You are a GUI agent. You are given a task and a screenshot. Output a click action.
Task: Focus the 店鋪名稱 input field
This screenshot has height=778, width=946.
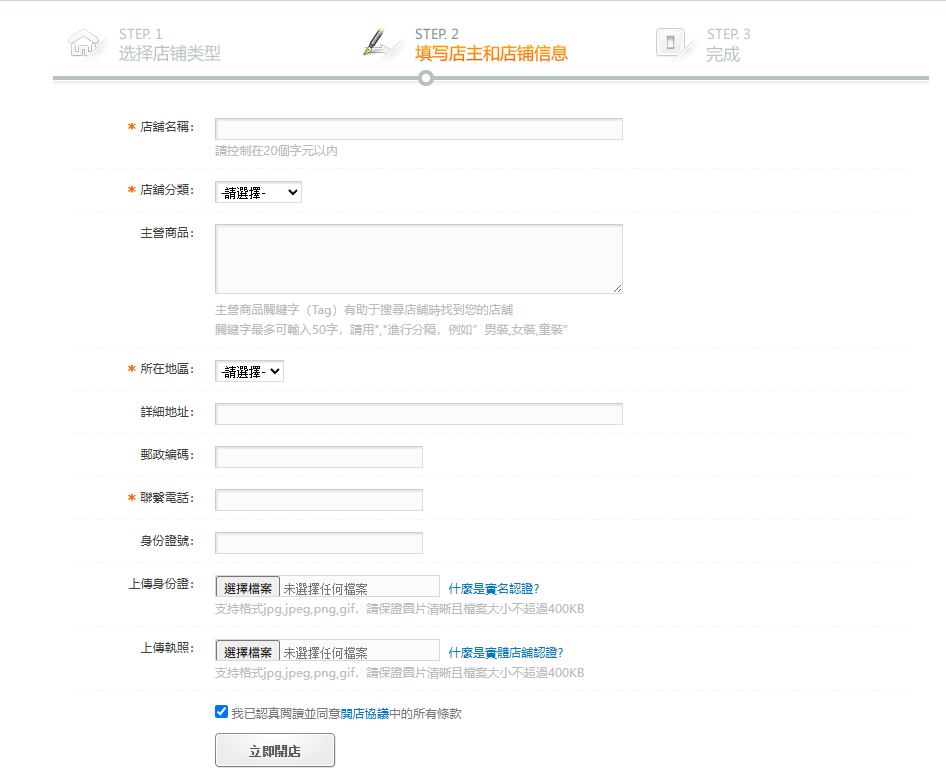tap(419, 129)
